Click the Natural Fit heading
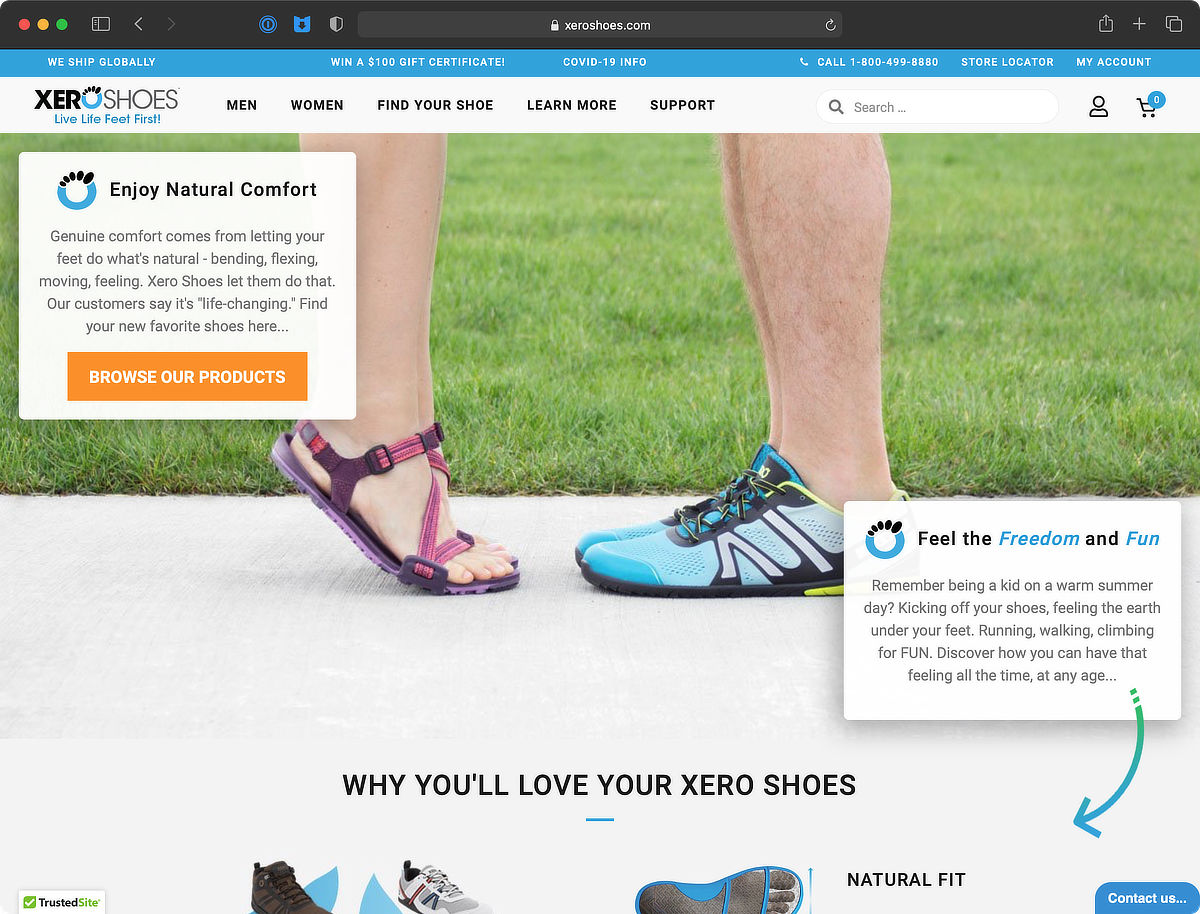The width and height of the screenshot is (1200, 914). point(906,880)
